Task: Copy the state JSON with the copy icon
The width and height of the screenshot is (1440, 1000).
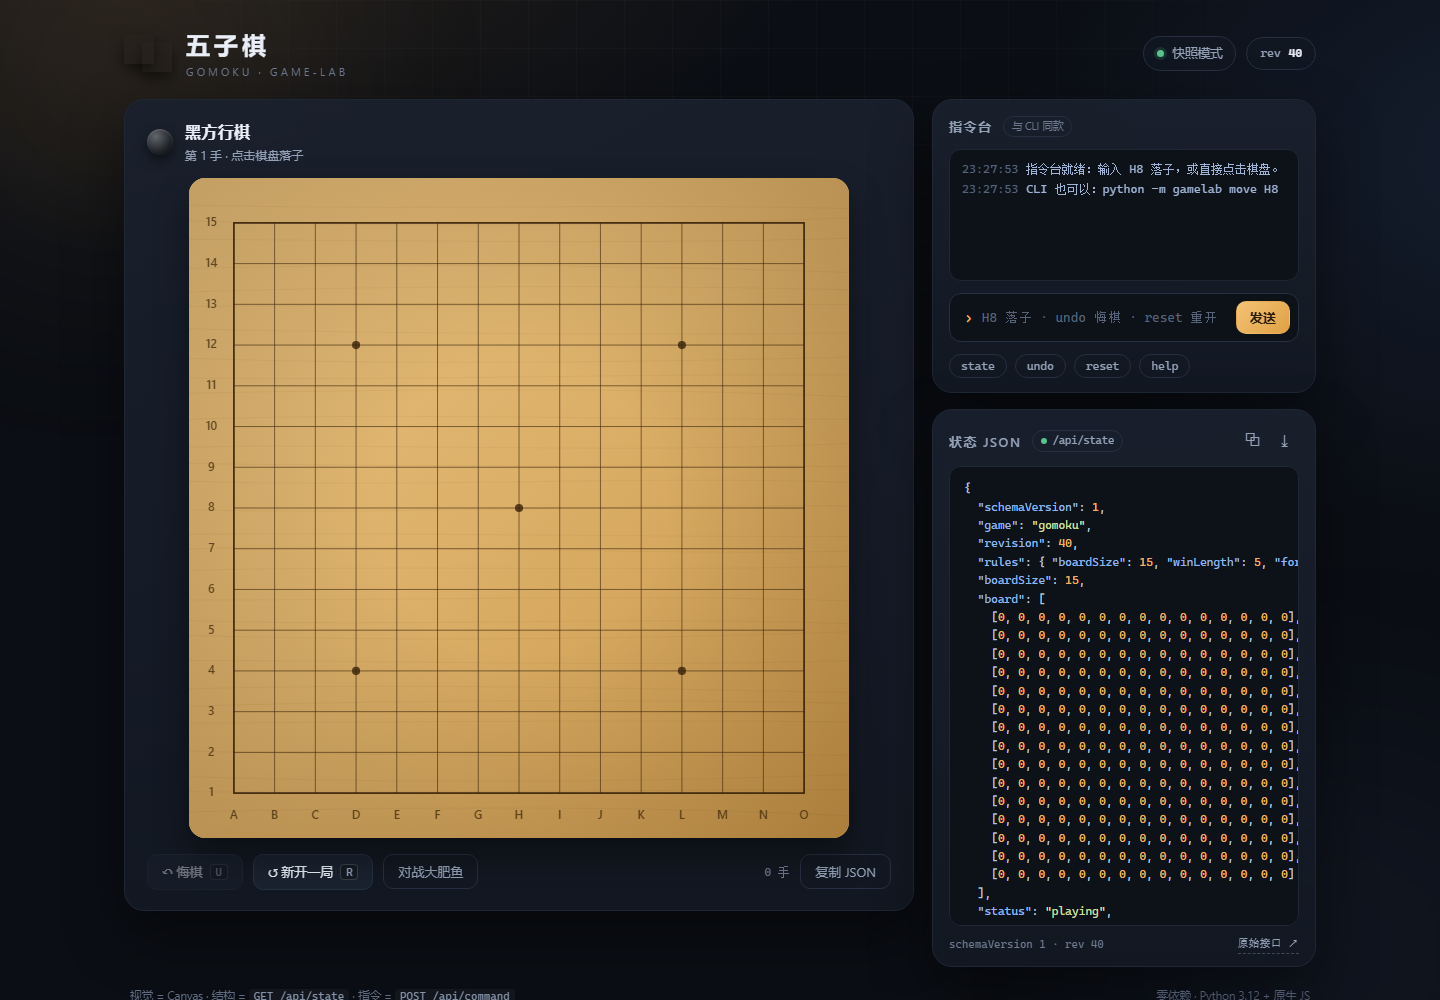Action: pyautogui.click(x=1252, y=440)
